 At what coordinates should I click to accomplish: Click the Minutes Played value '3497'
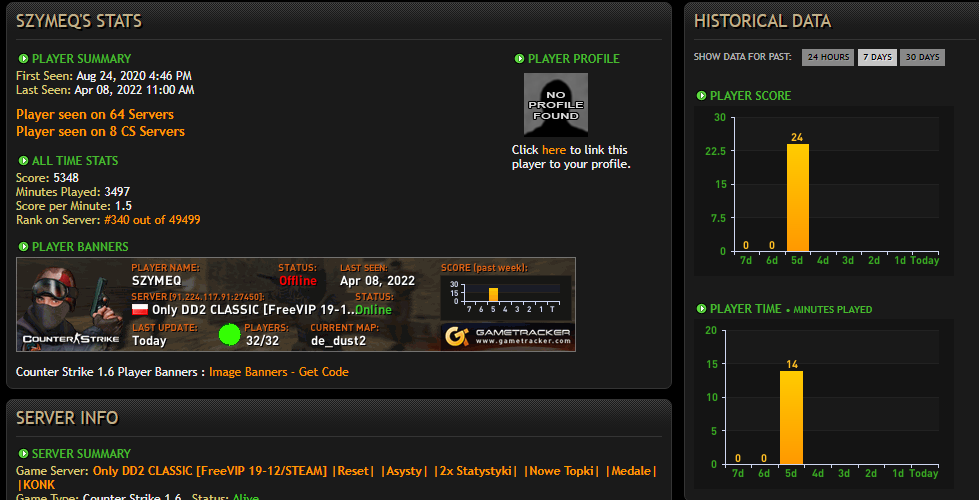(117, 192)
